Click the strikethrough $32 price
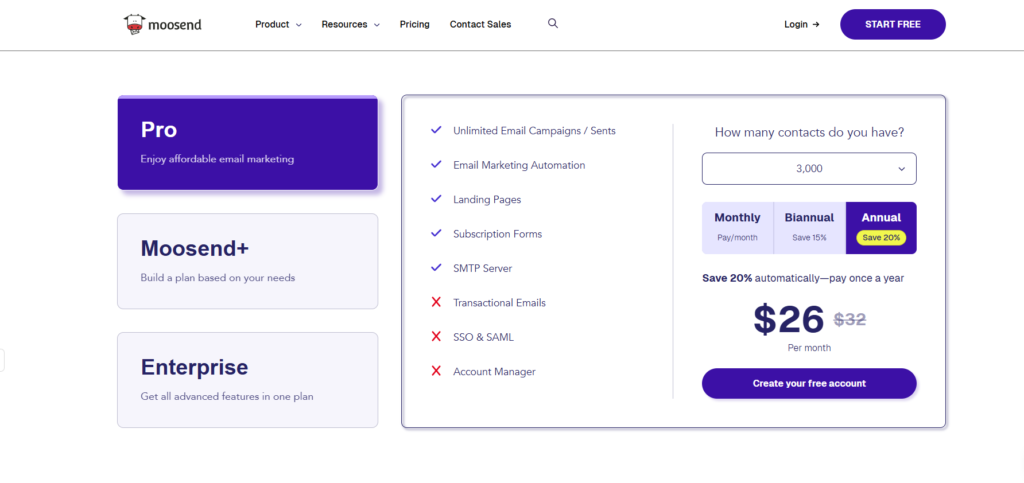Image resolution: width=1024 pixels, height=483 pixels. 850,319
